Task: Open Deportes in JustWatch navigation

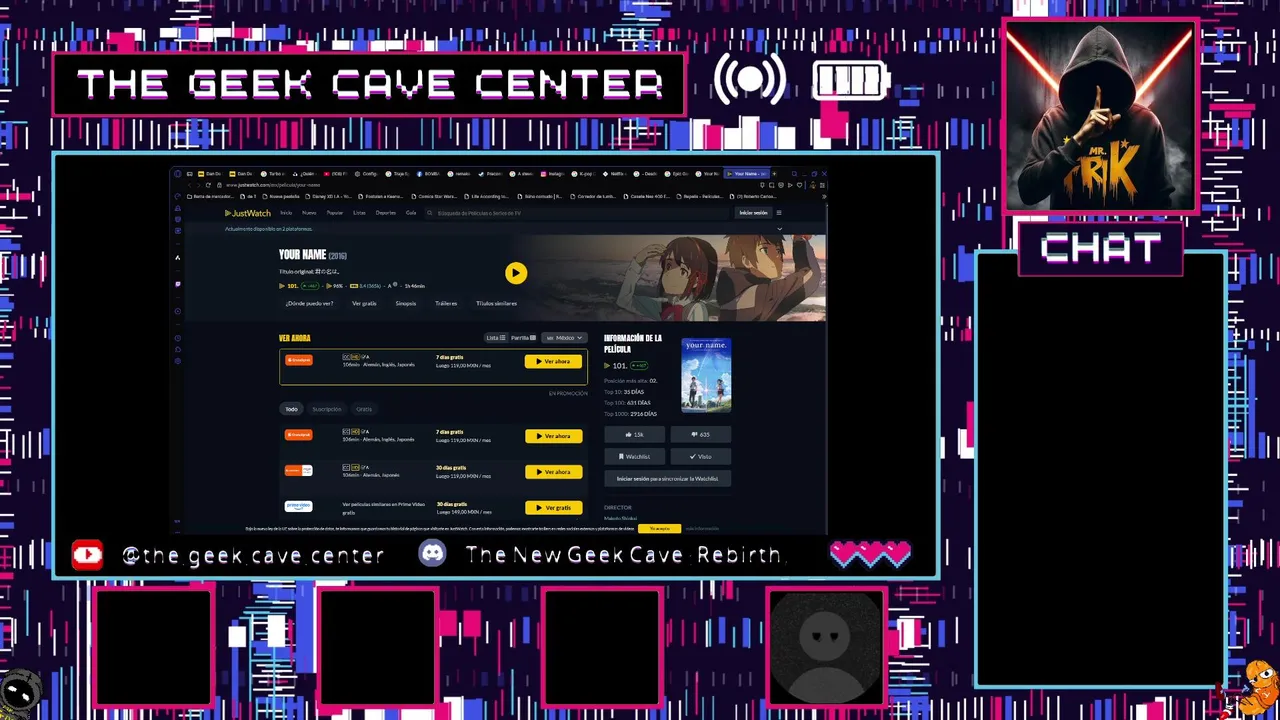Action: [x=385, y=213]
